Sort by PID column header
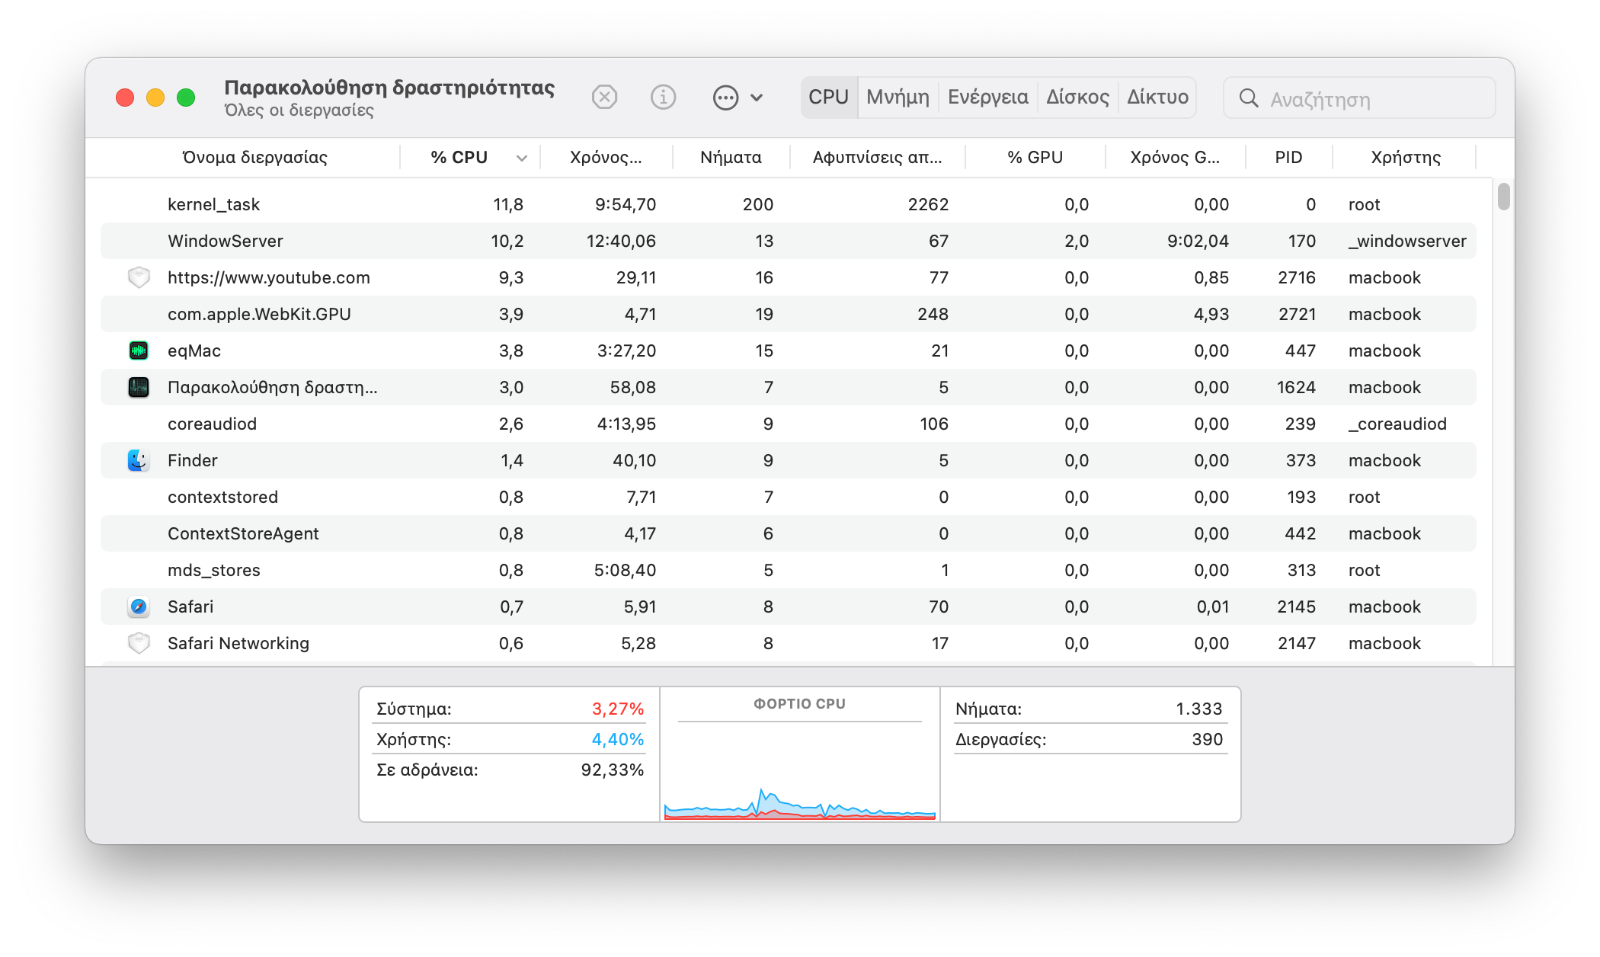This screenshot has height=957, width=1600. pyautogui.click(x=1288, y=157)
